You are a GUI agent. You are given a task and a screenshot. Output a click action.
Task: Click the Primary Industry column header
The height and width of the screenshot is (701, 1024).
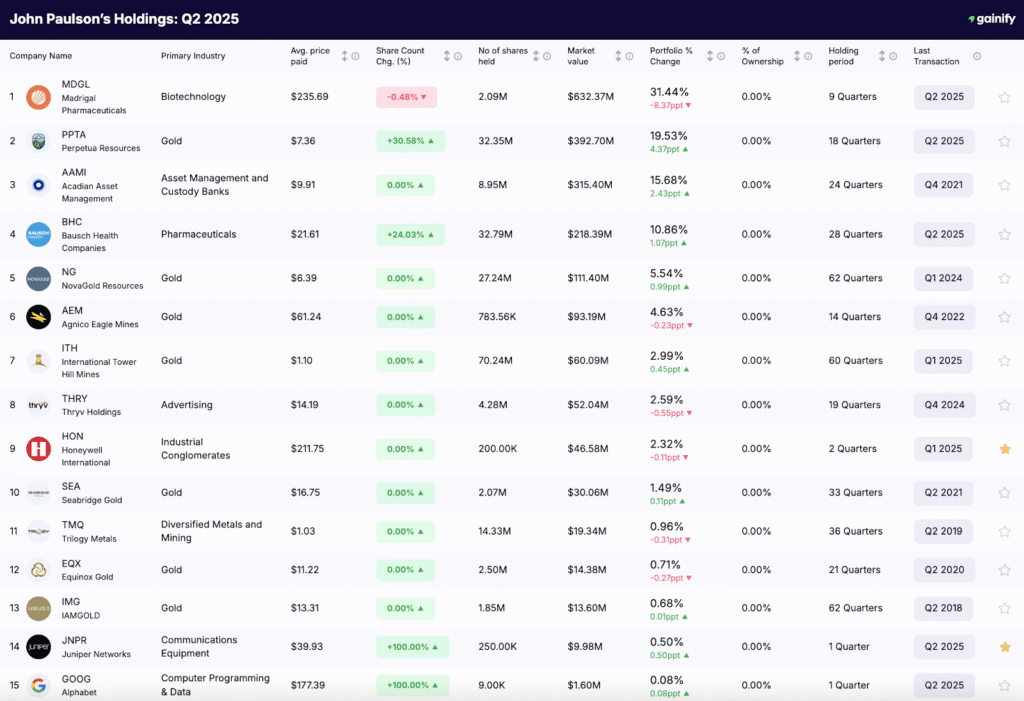(193, 56)
